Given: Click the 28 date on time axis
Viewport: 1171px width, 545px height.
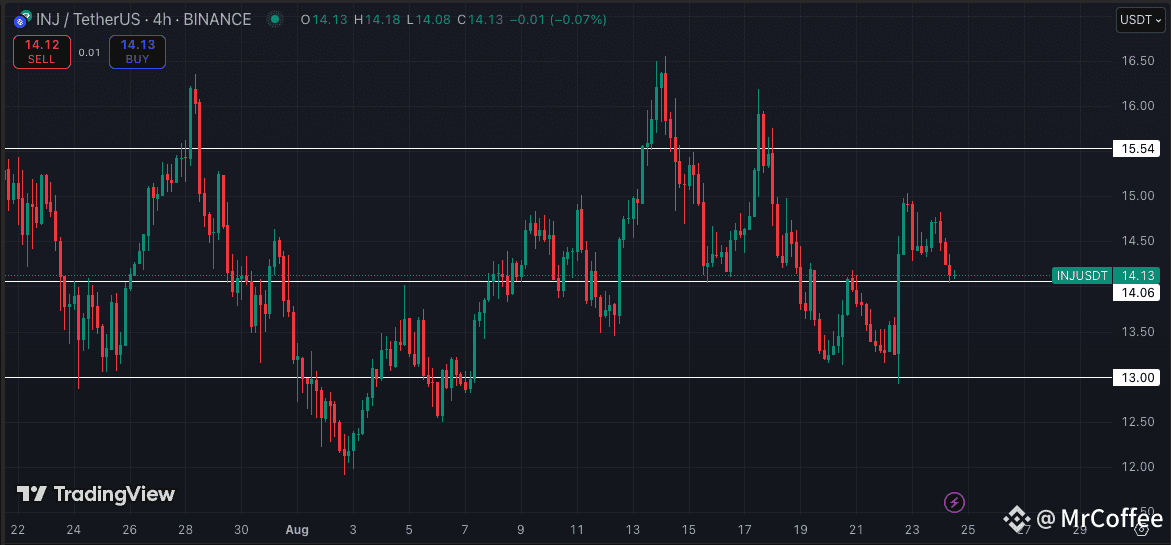Looking at the screenshot, I should point(185,529).
